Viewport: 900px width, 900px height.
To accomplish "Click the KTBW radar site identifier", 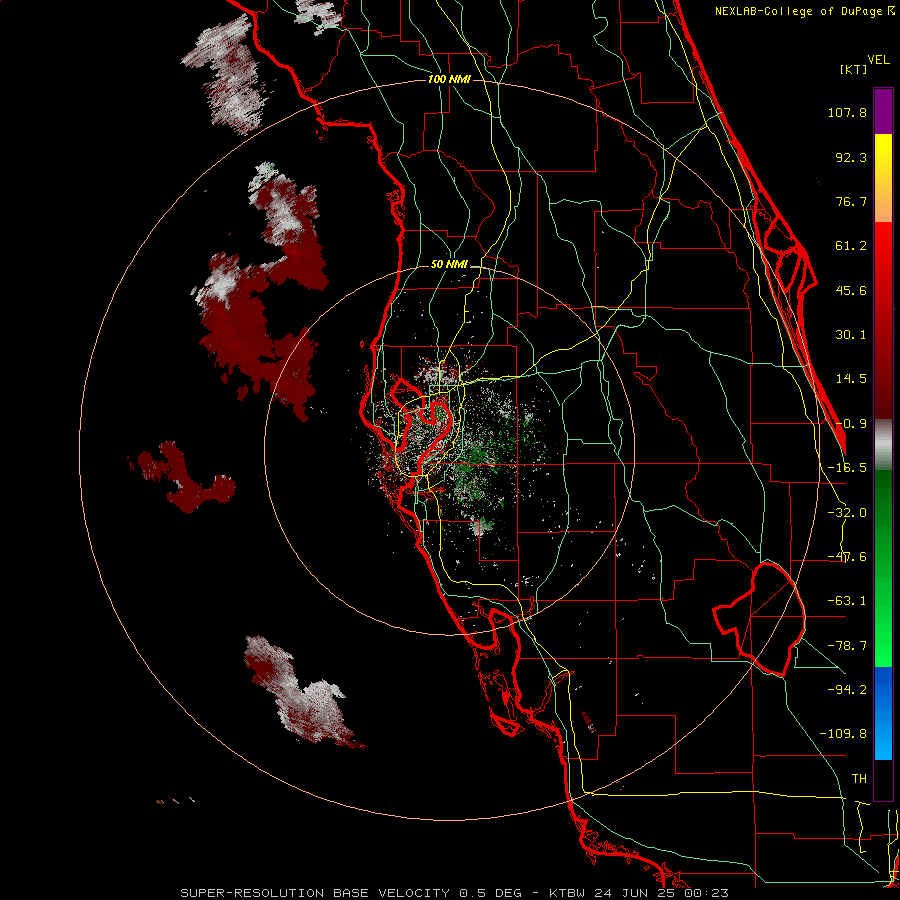I will coord(568,893).
